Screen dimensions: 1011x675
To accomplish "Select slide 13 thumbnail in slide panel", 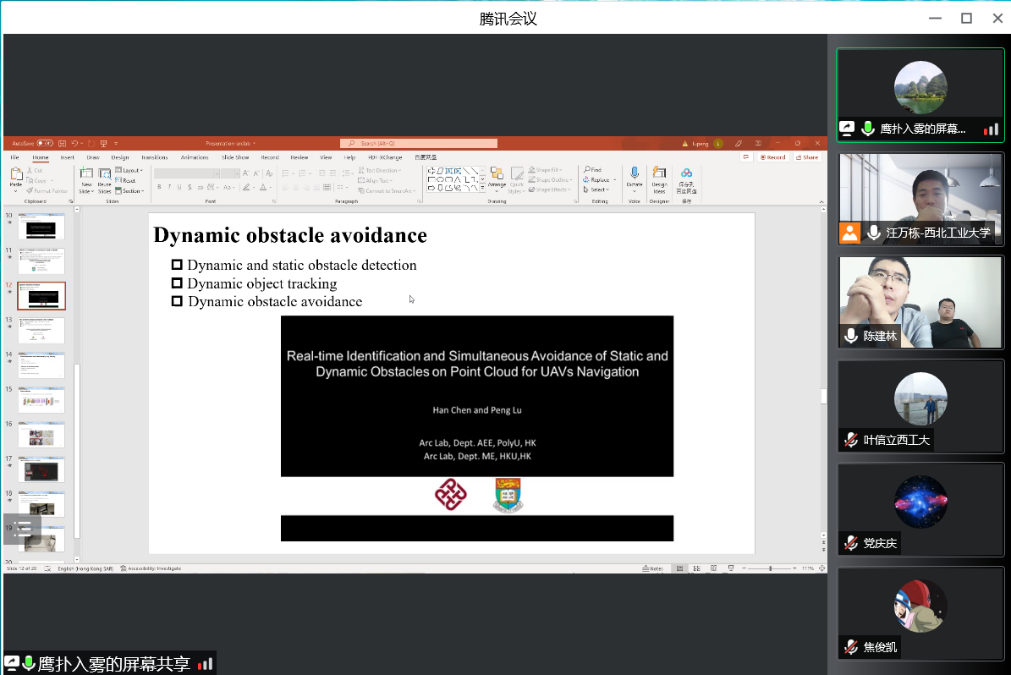I will click(41, 330).
